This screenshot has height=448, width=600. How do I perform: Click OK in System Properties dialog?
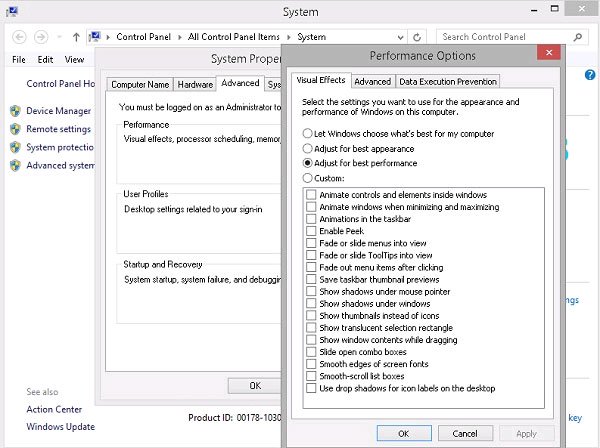(x=255, y=386)
